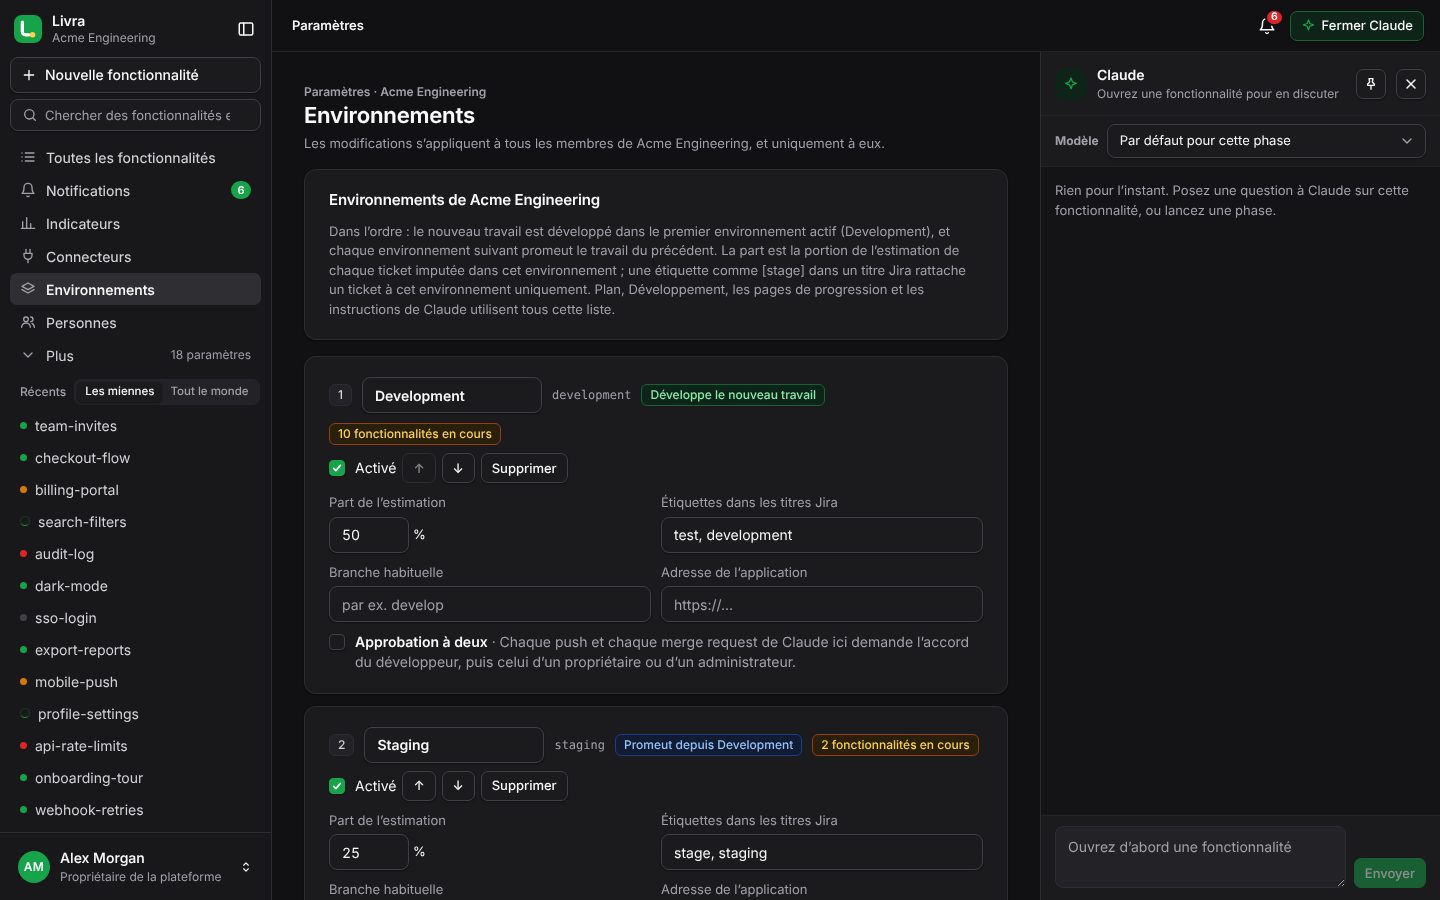The height and width of the screenshot is (900, 1440).
Task: Open Toutes les fonctionnalités list
Action: (x=135, y=158)
